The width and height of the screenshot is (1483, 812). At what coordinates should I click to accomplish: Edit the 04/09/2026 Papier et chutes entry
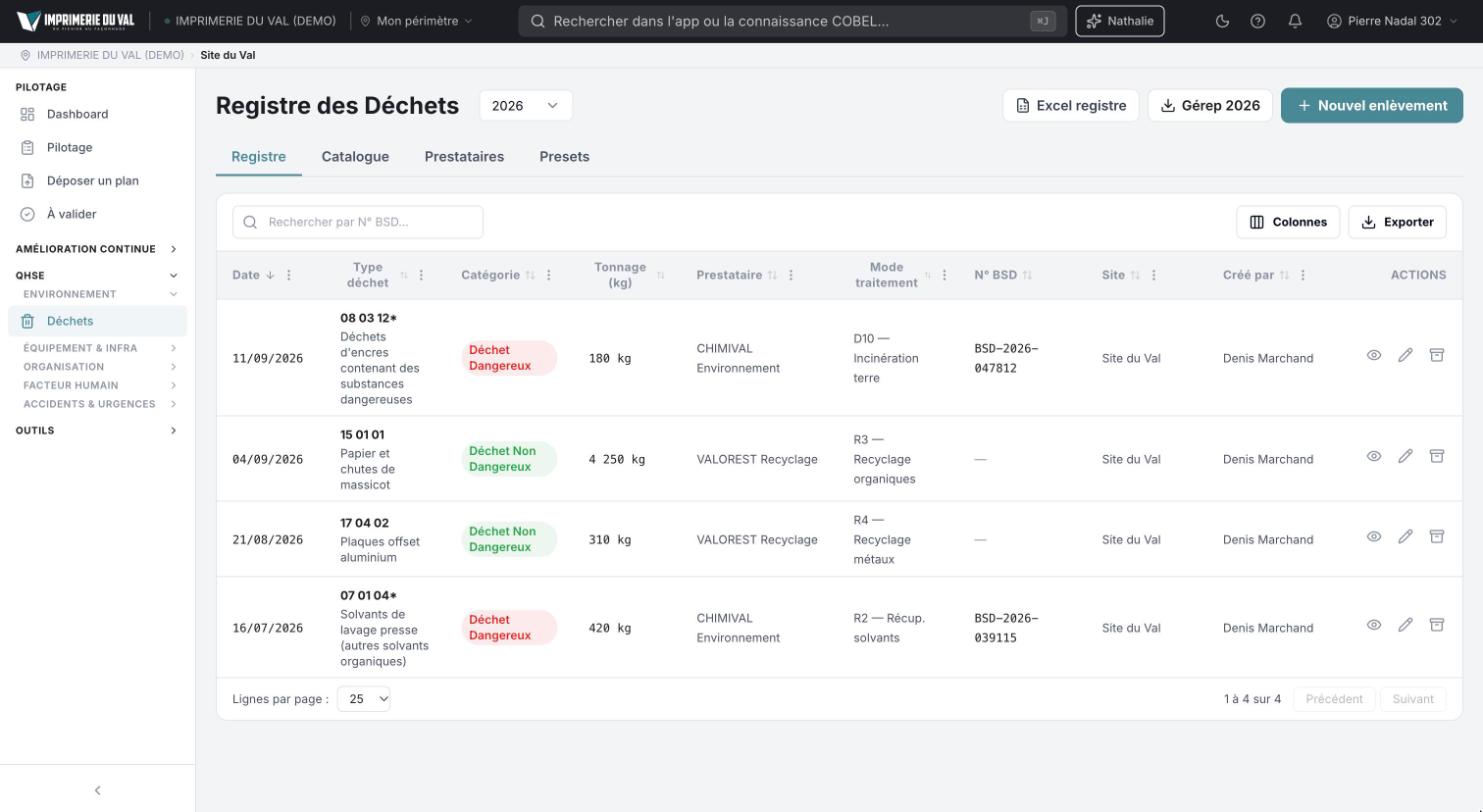(1405, 456)
